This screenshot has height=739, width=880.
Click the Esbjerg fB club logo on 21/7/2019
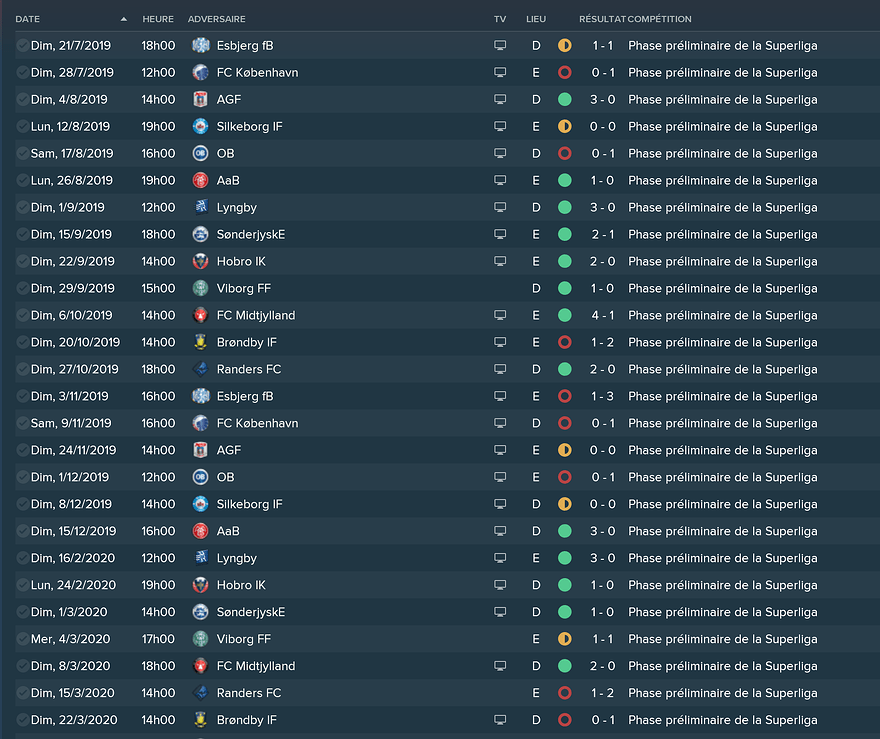pyautogui.click(x=200, y=45)
